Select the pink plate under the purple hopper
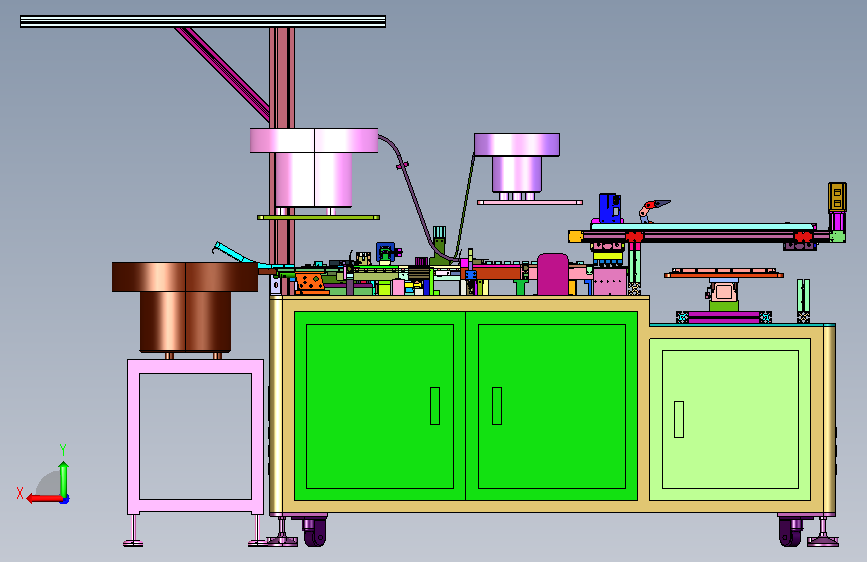This screenshot has height=562, width=867. pyautogui.click(x=530, y=202)
